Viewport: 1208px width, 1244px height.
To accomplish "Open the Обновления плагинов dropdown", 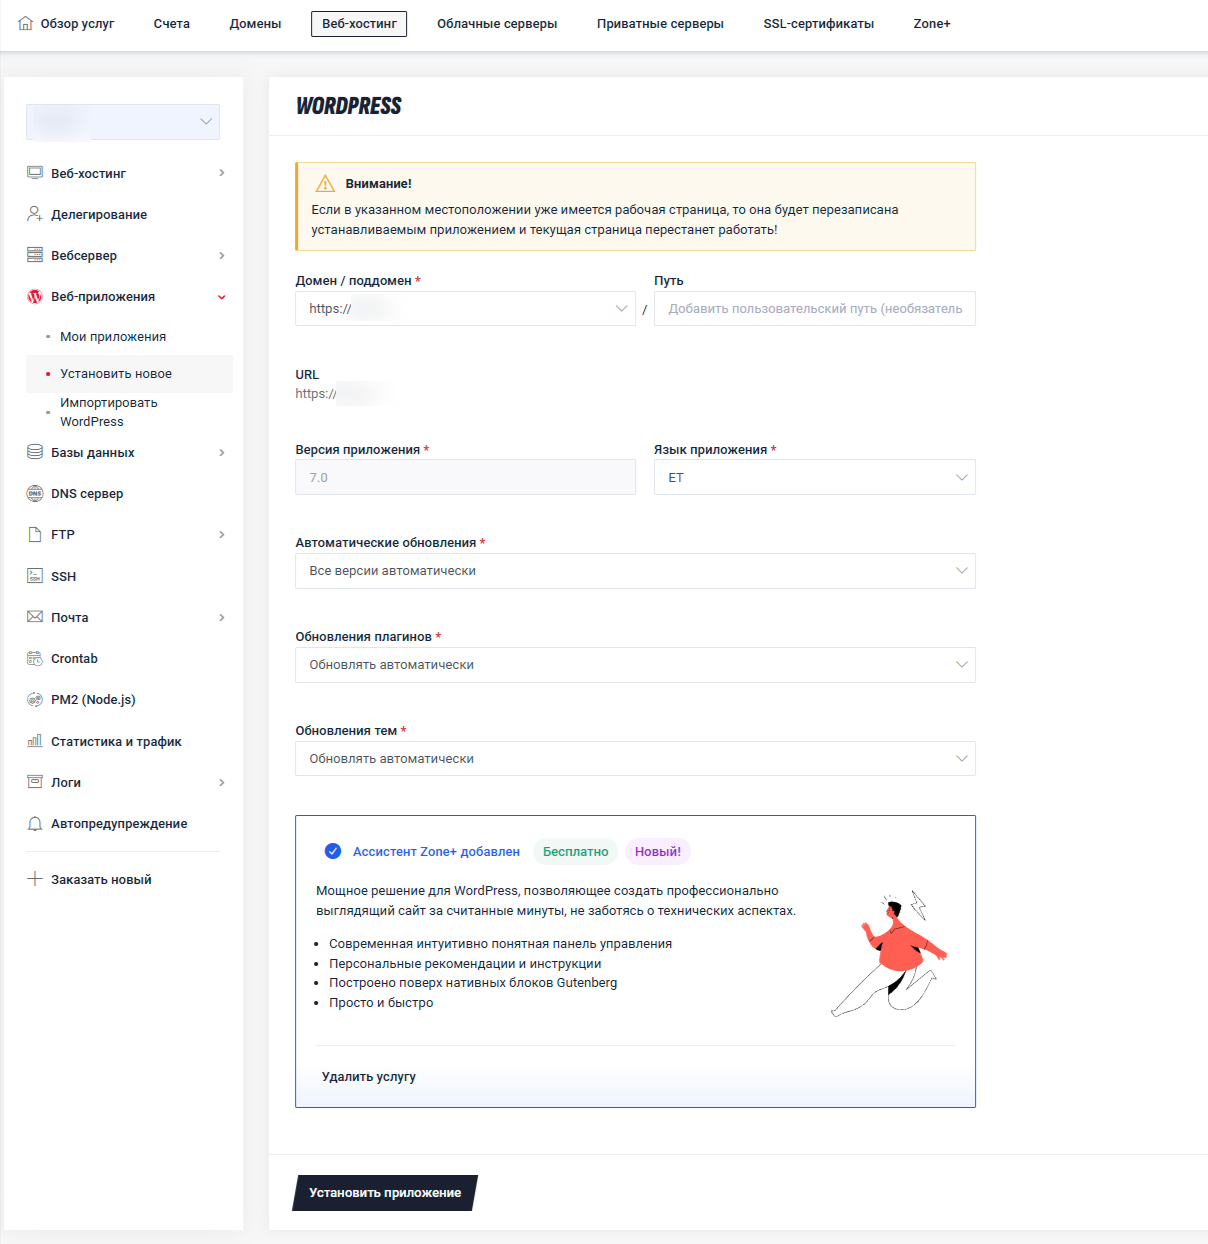I will coord(635,665).
